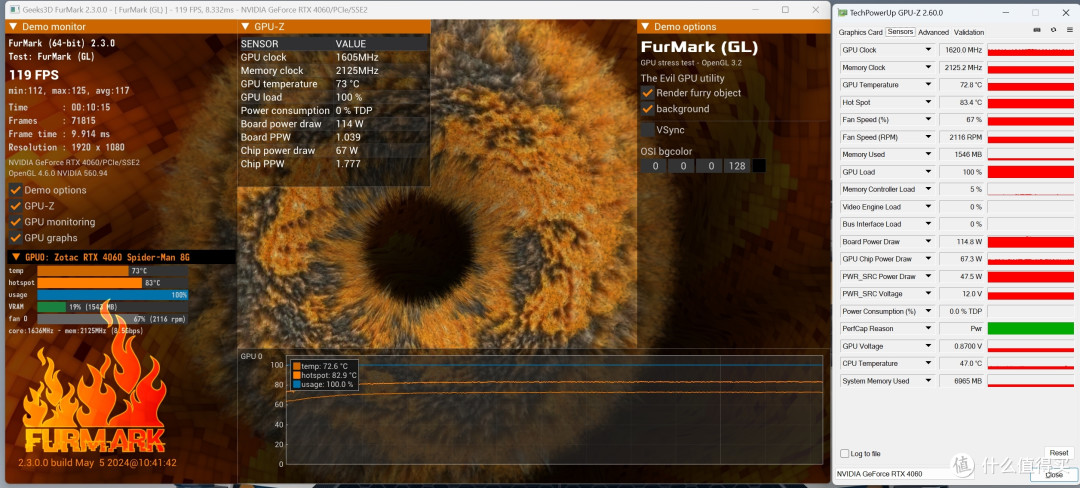Open GPU Clock sensor dropdown
This screenshot has width=1080, height=488.
pyautogui.click(x=928, y=50)
